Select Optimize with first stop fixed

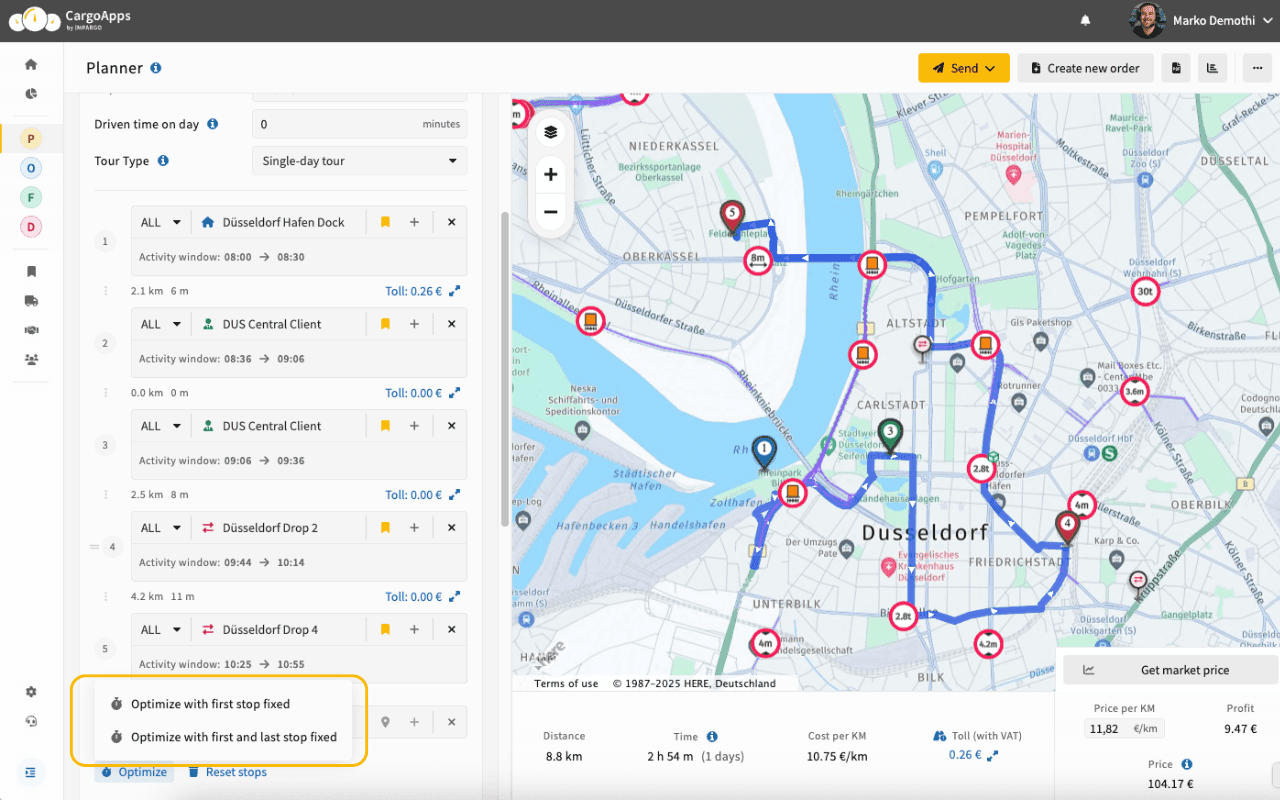click(210, 704)
